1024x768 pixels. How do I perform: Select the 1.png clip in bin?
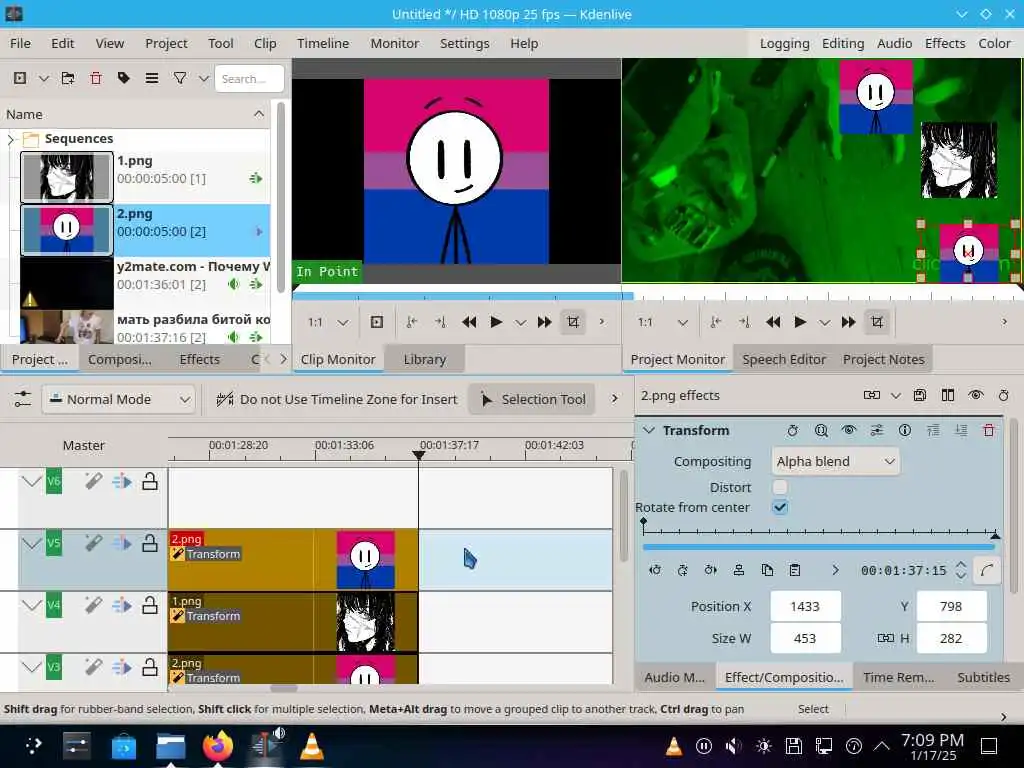tap(145, 177)
